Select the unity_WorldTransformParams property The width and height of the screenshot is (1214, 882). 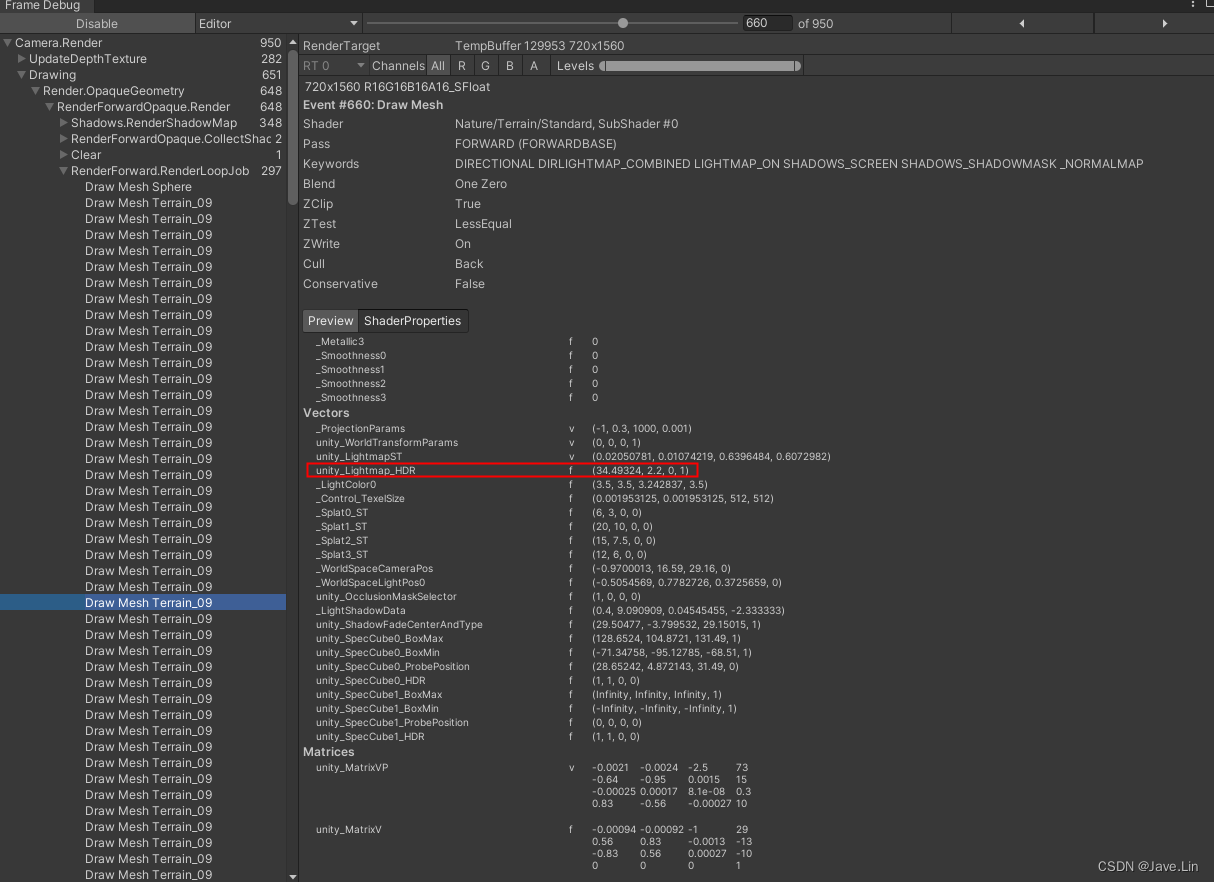386,442
